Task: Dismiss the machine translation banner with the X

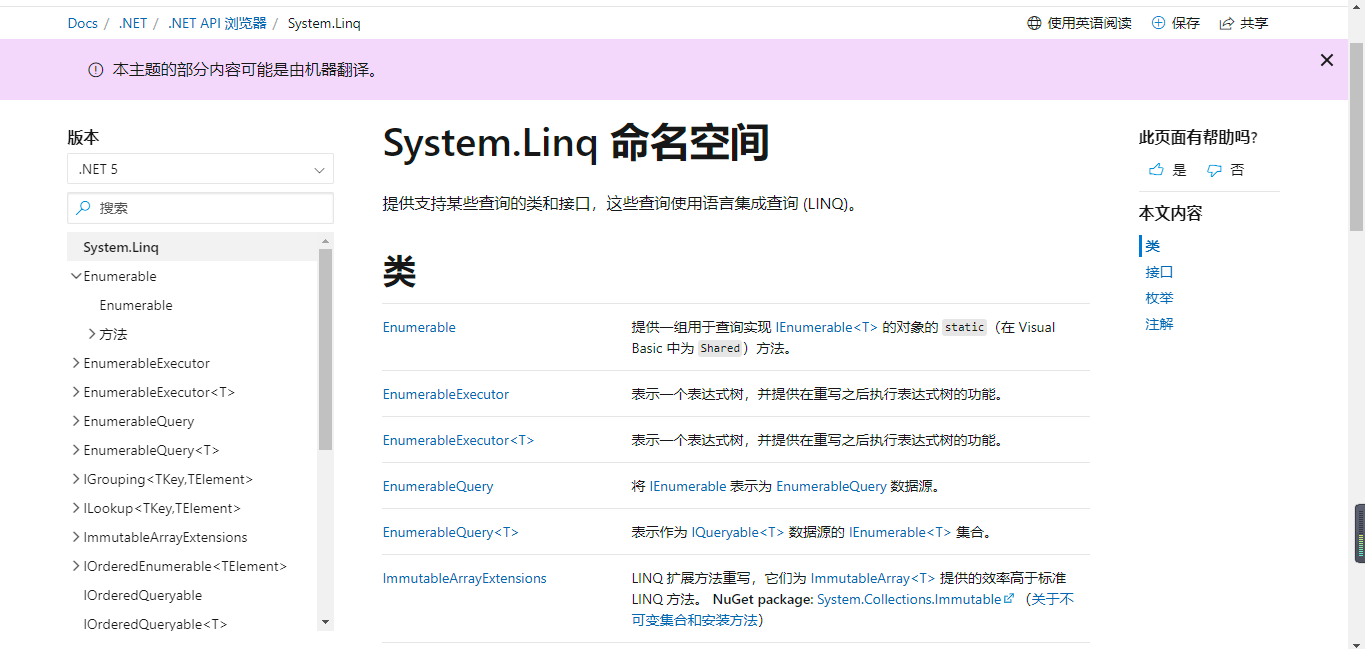Action: (x=1326, y=60)
